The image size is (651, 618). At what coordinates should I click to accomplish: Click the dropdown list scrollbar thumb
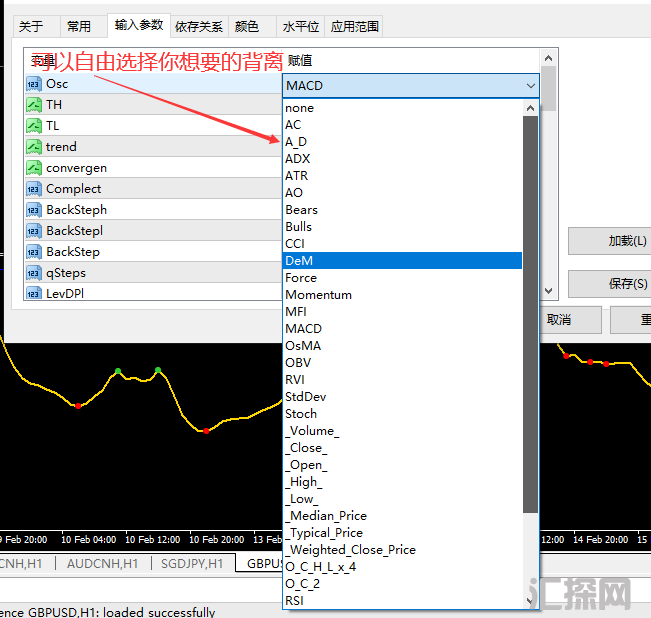(x=530, y=315)
